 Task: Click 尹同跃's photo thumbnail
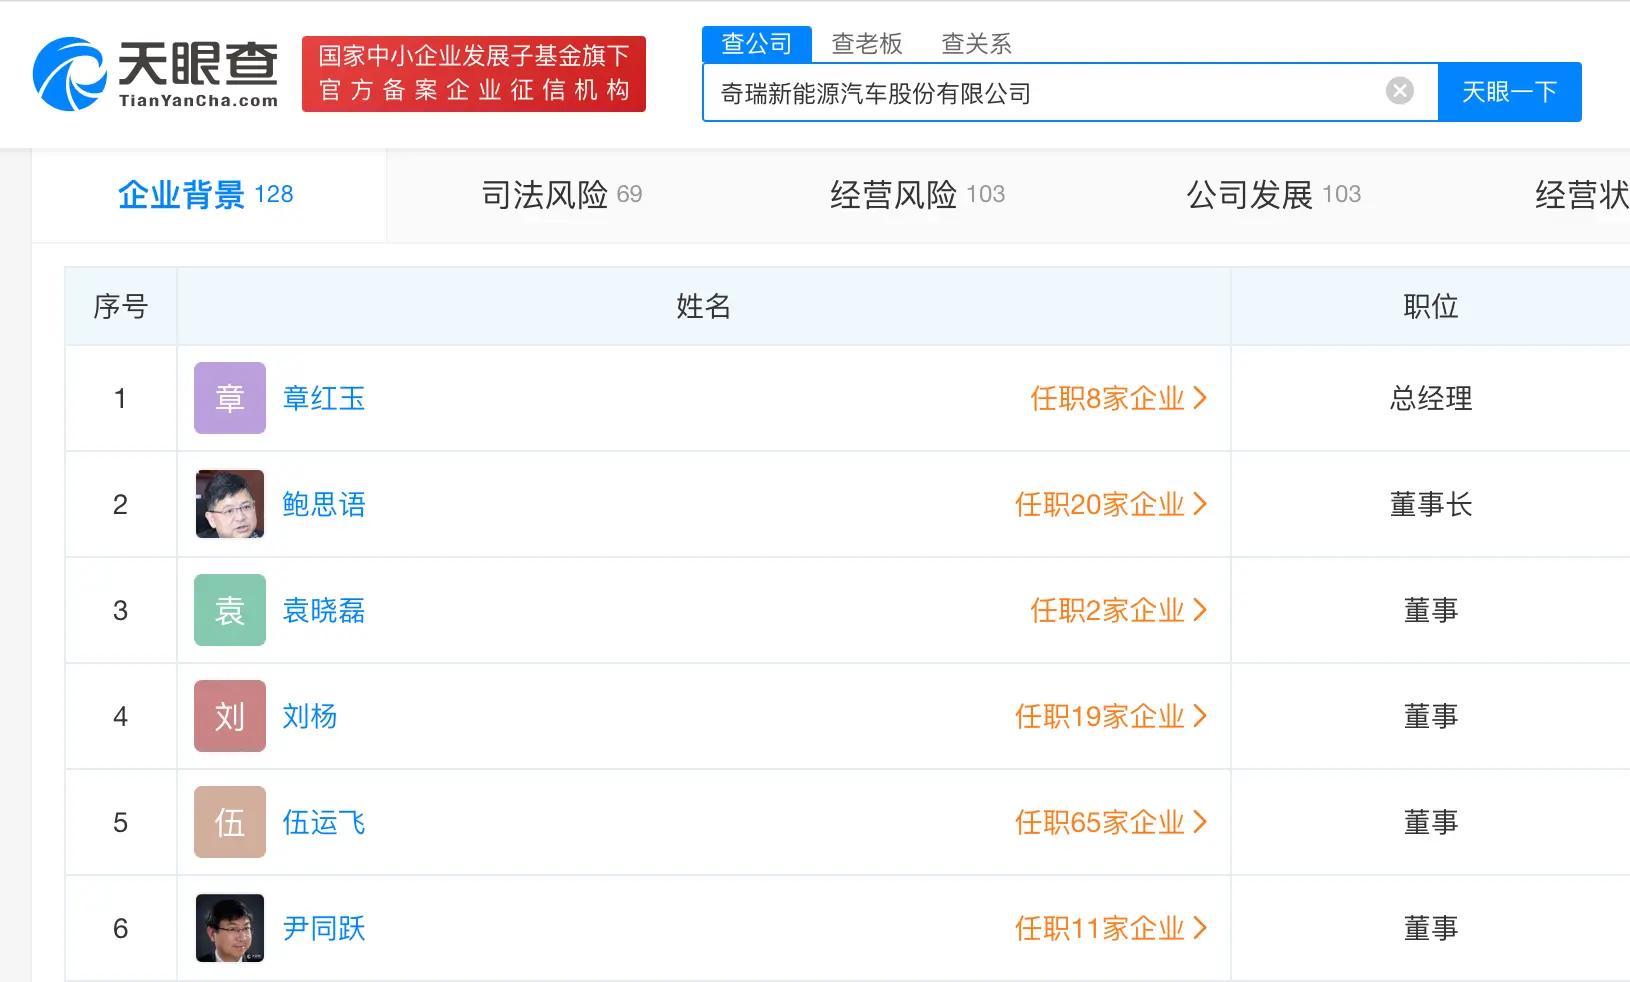click(x=230, y=928)
